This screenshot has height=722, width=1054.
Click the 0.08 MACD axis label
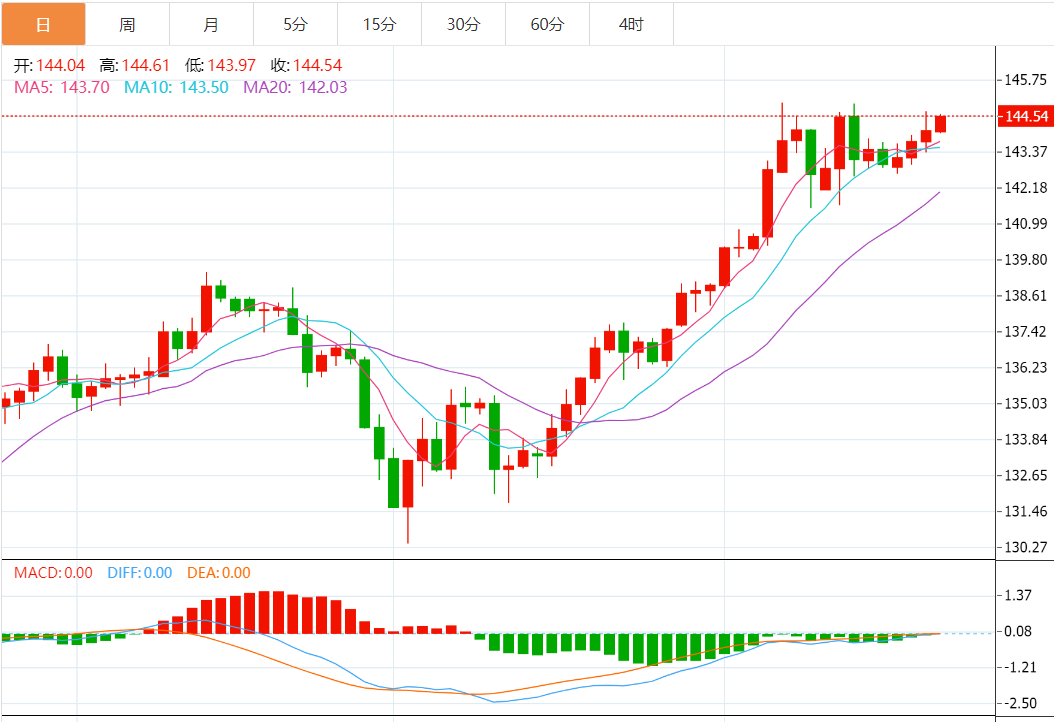click(1018, 631)
